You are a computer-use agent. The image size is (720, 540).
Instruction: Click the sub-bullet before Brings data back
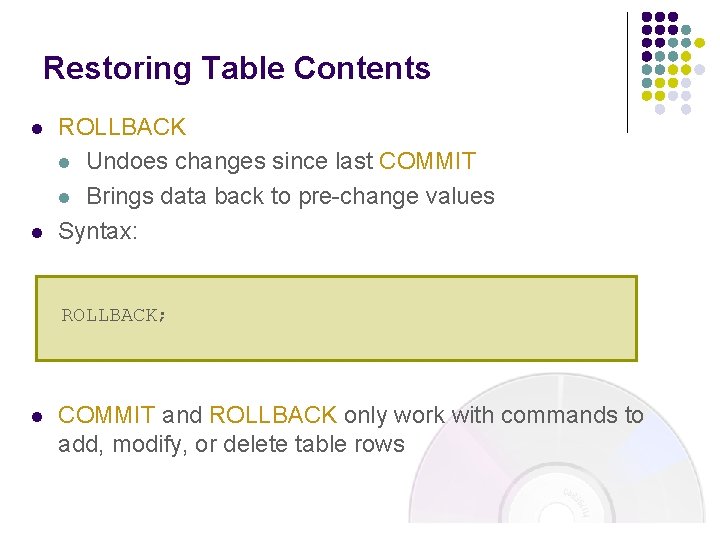[65, 197]
